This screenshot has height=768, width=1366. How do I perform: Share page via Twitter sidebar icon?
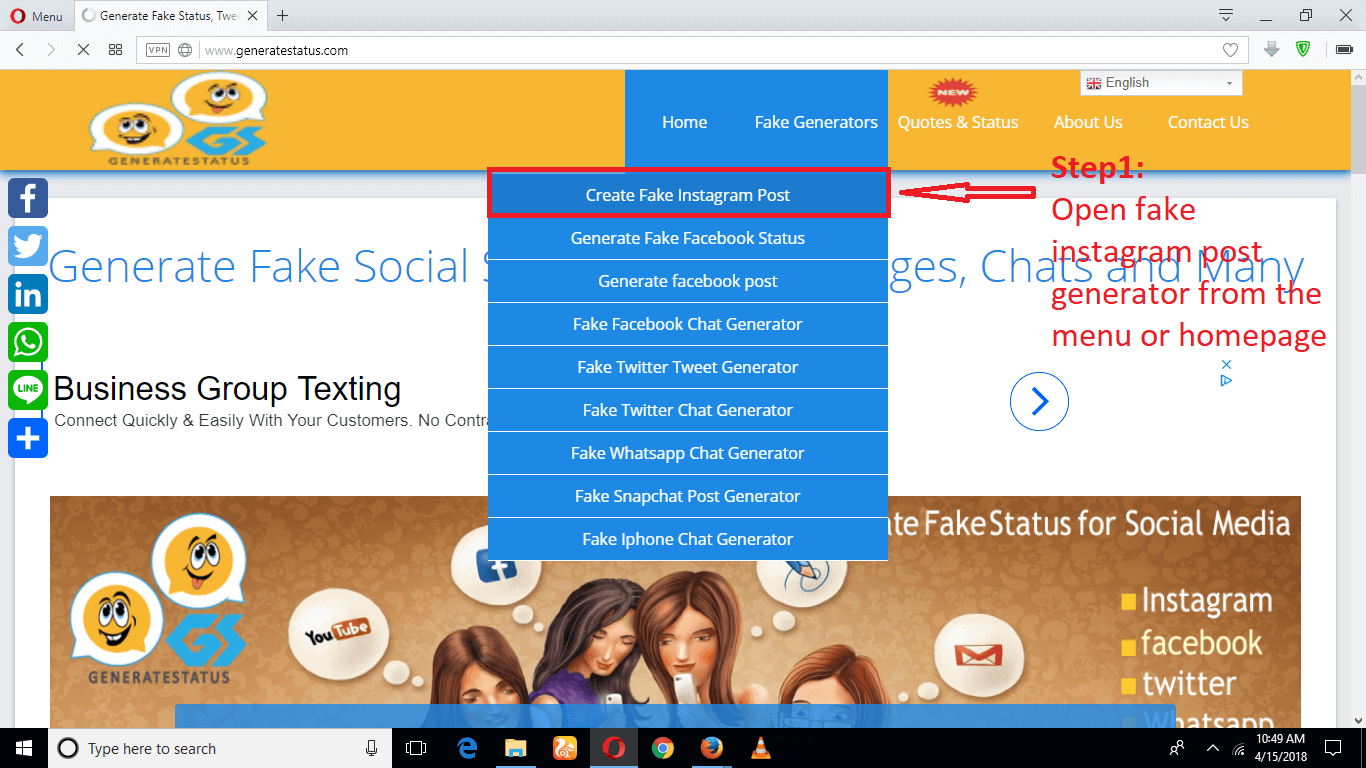[x=28, y=246]
